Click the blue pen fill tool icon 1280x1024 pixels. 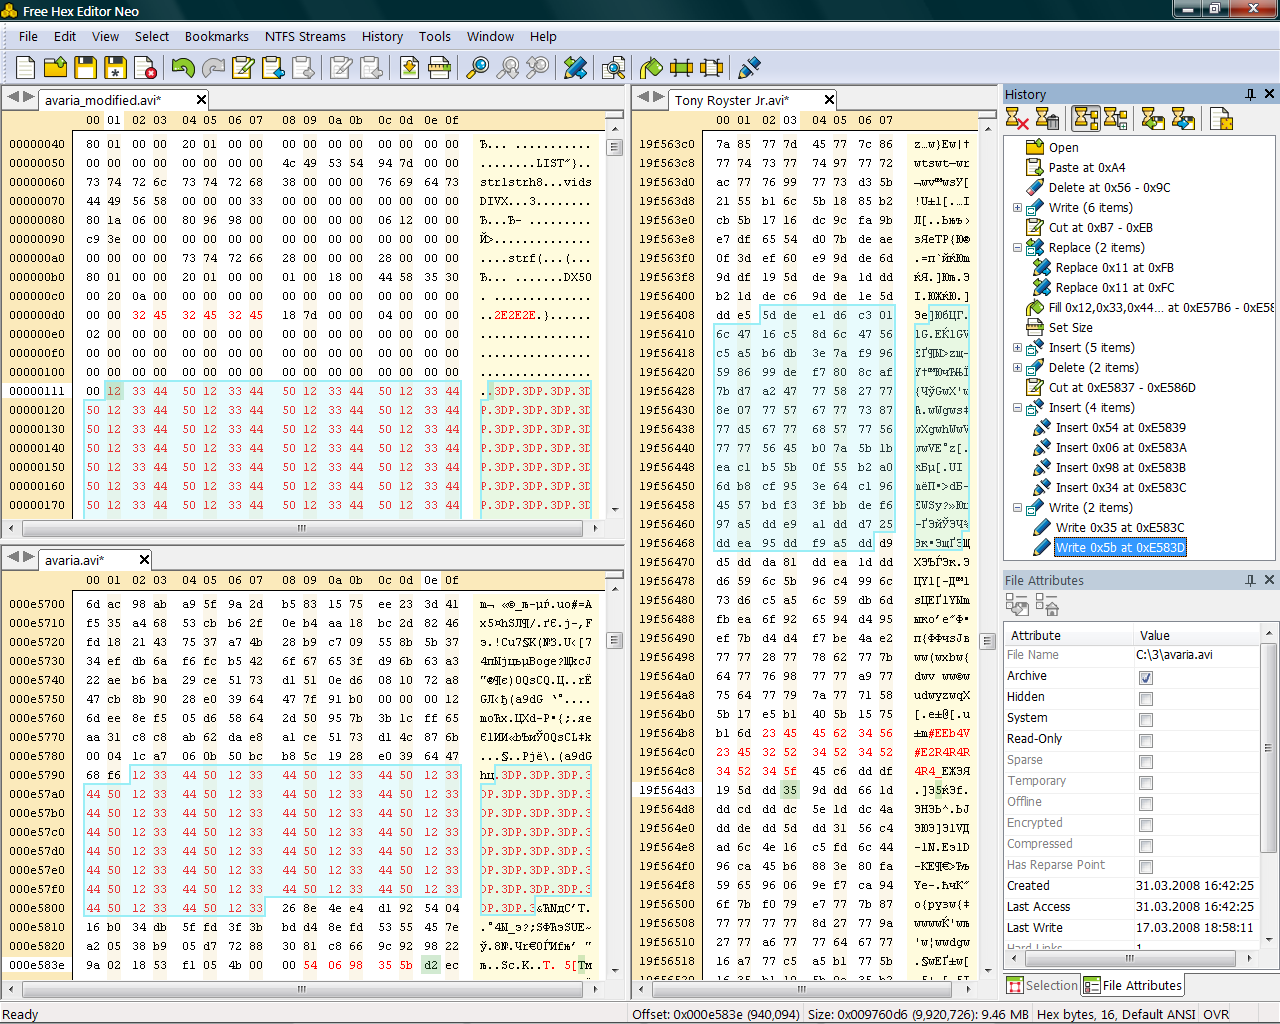click(749, 67)
